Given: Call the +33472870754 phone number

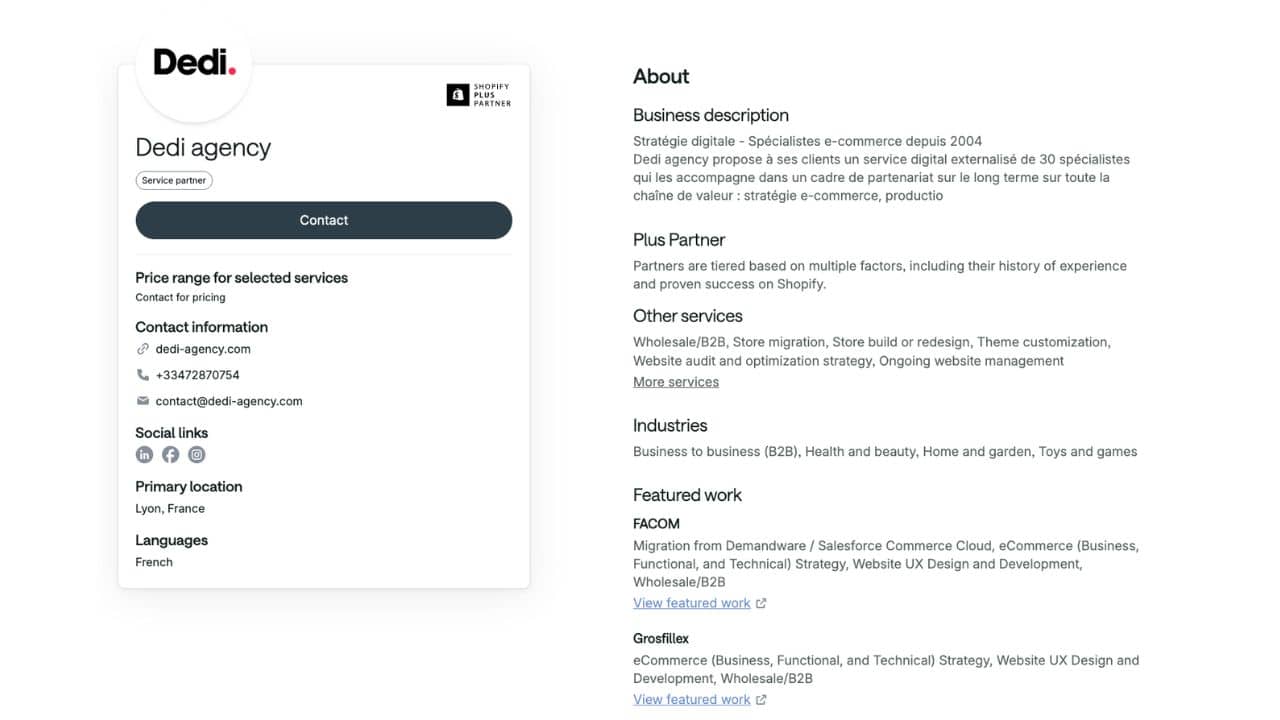Looking at the screenshot, I should [x=198, y=375].
